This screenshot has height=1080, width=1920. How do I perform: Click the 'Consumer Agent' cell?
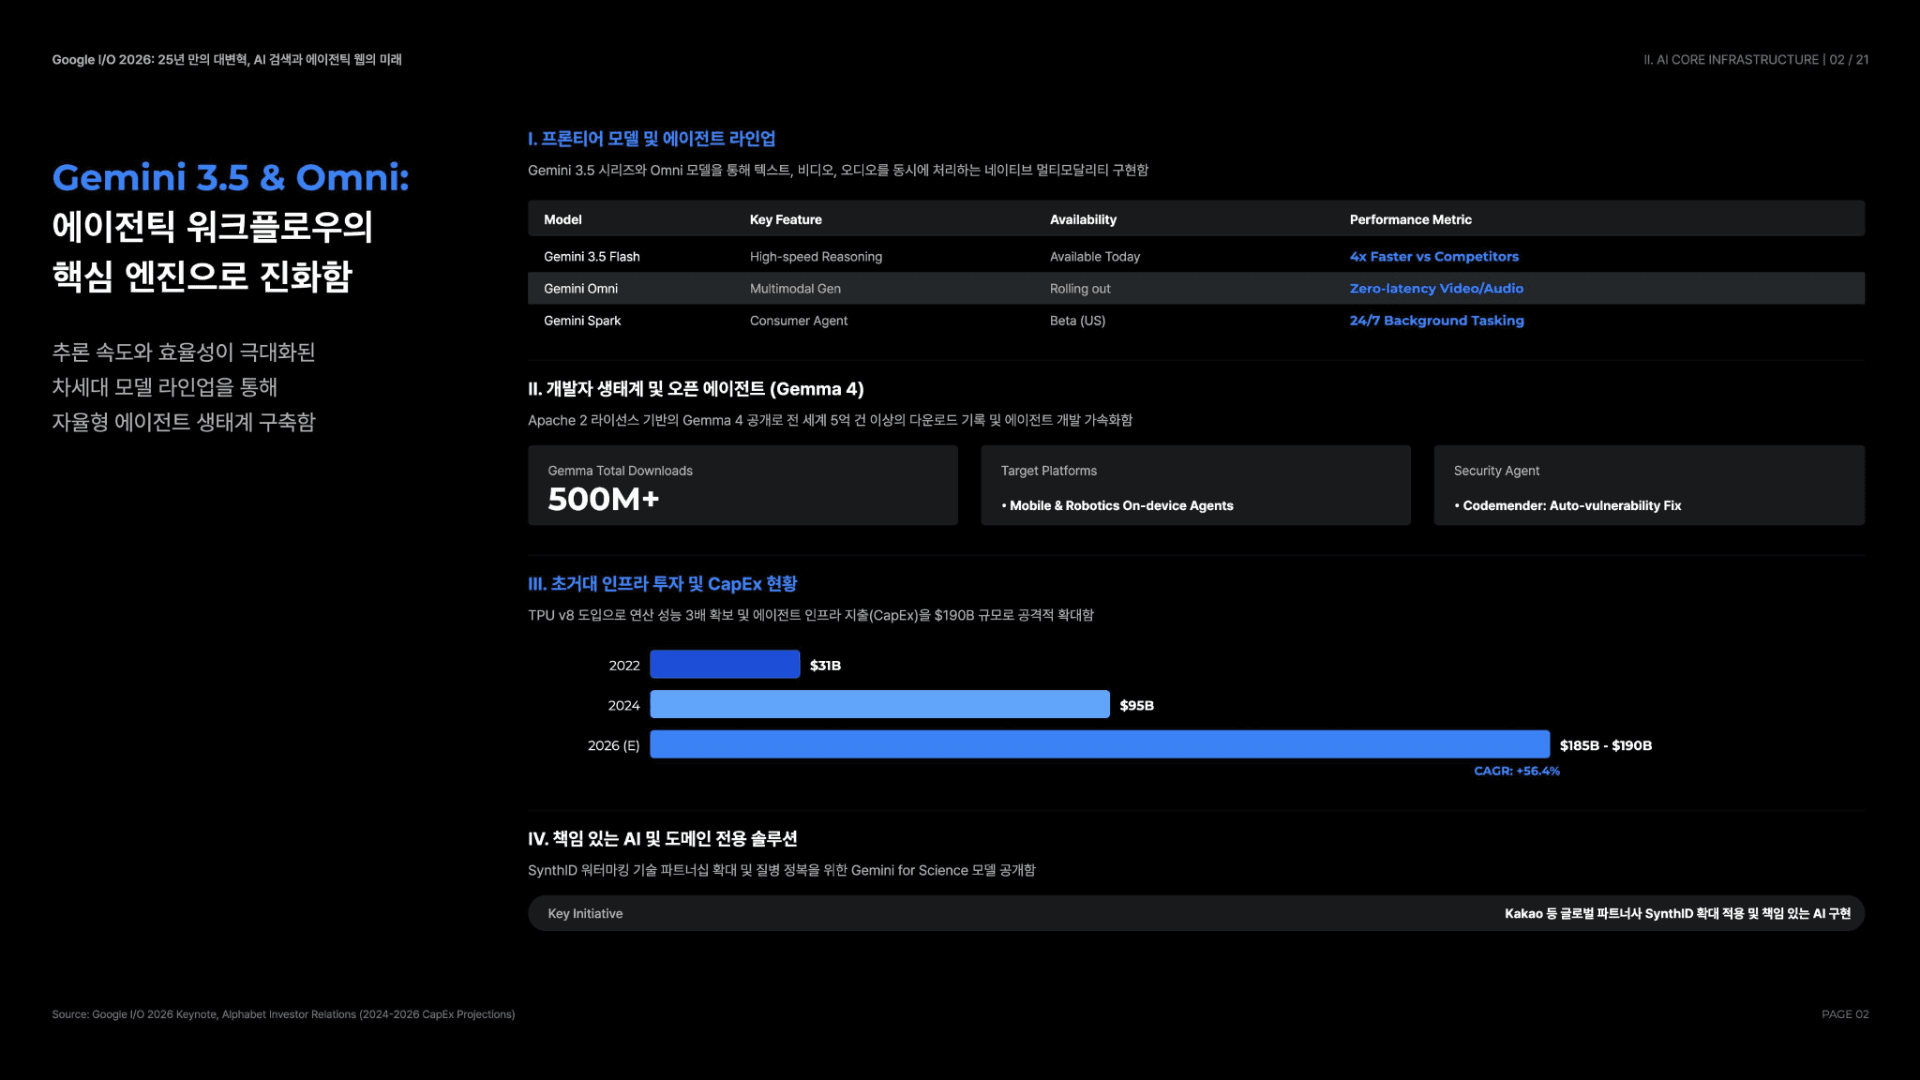click(799, 321)
